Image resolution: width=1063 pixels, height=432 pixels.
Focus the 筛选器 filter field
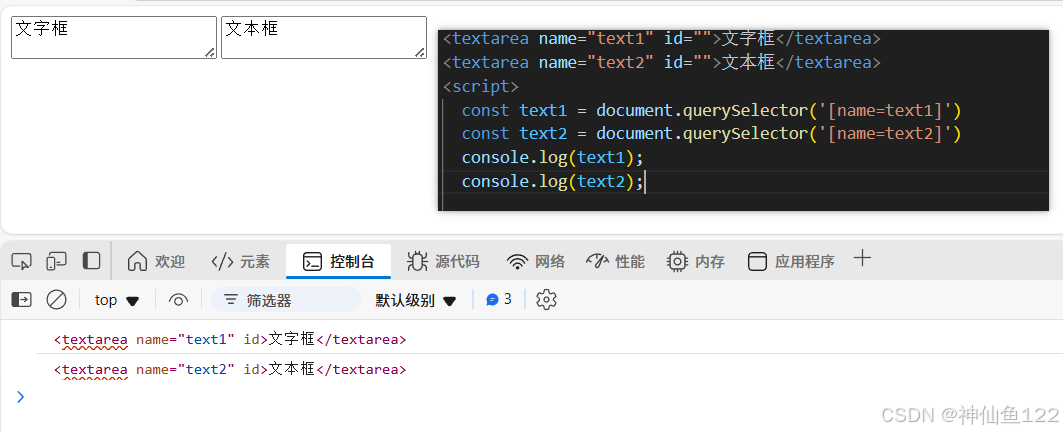coord(285,300)
